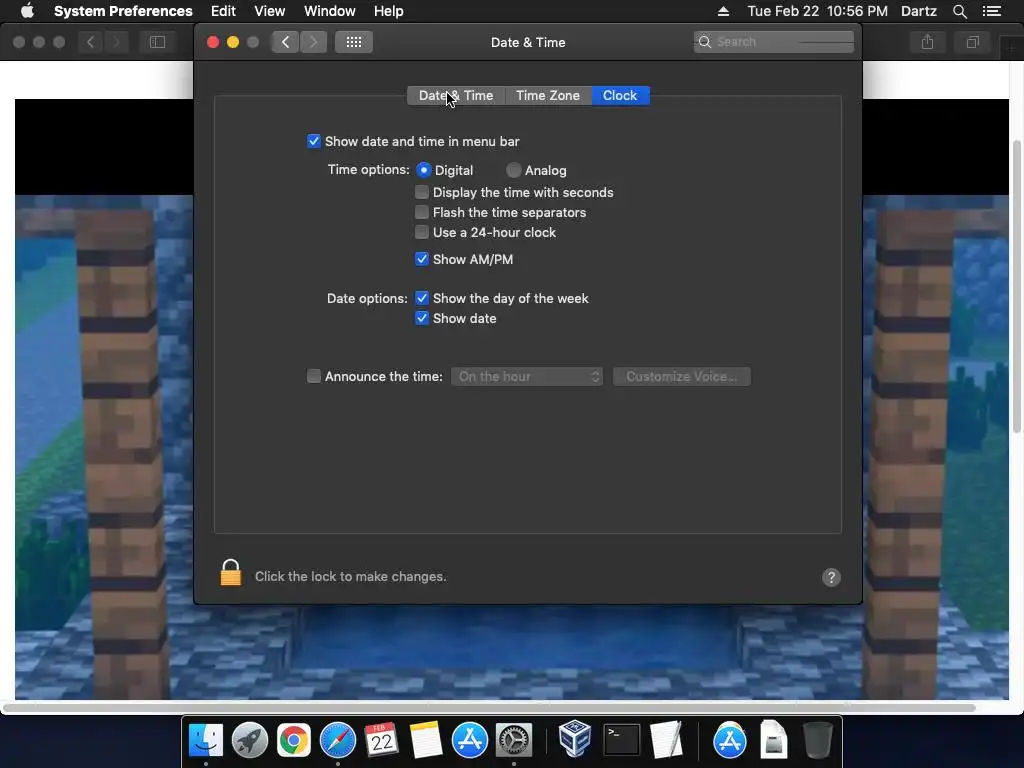The image size is (1024, 768).
Task: Toggle Show date and time in menu bar
Action: point(314,141)
